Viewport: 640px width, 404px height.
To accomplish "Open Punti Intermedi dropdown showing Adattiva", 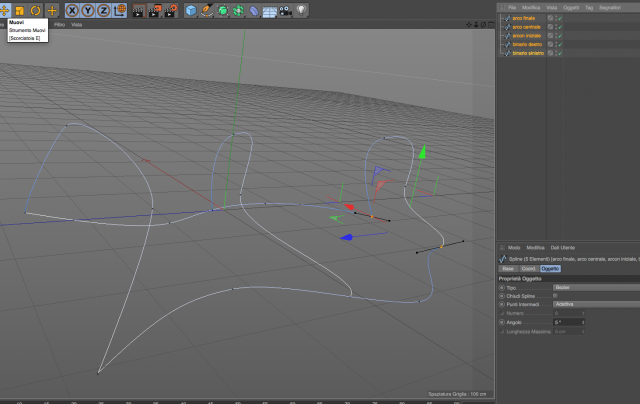I will (x=596, y=304).
